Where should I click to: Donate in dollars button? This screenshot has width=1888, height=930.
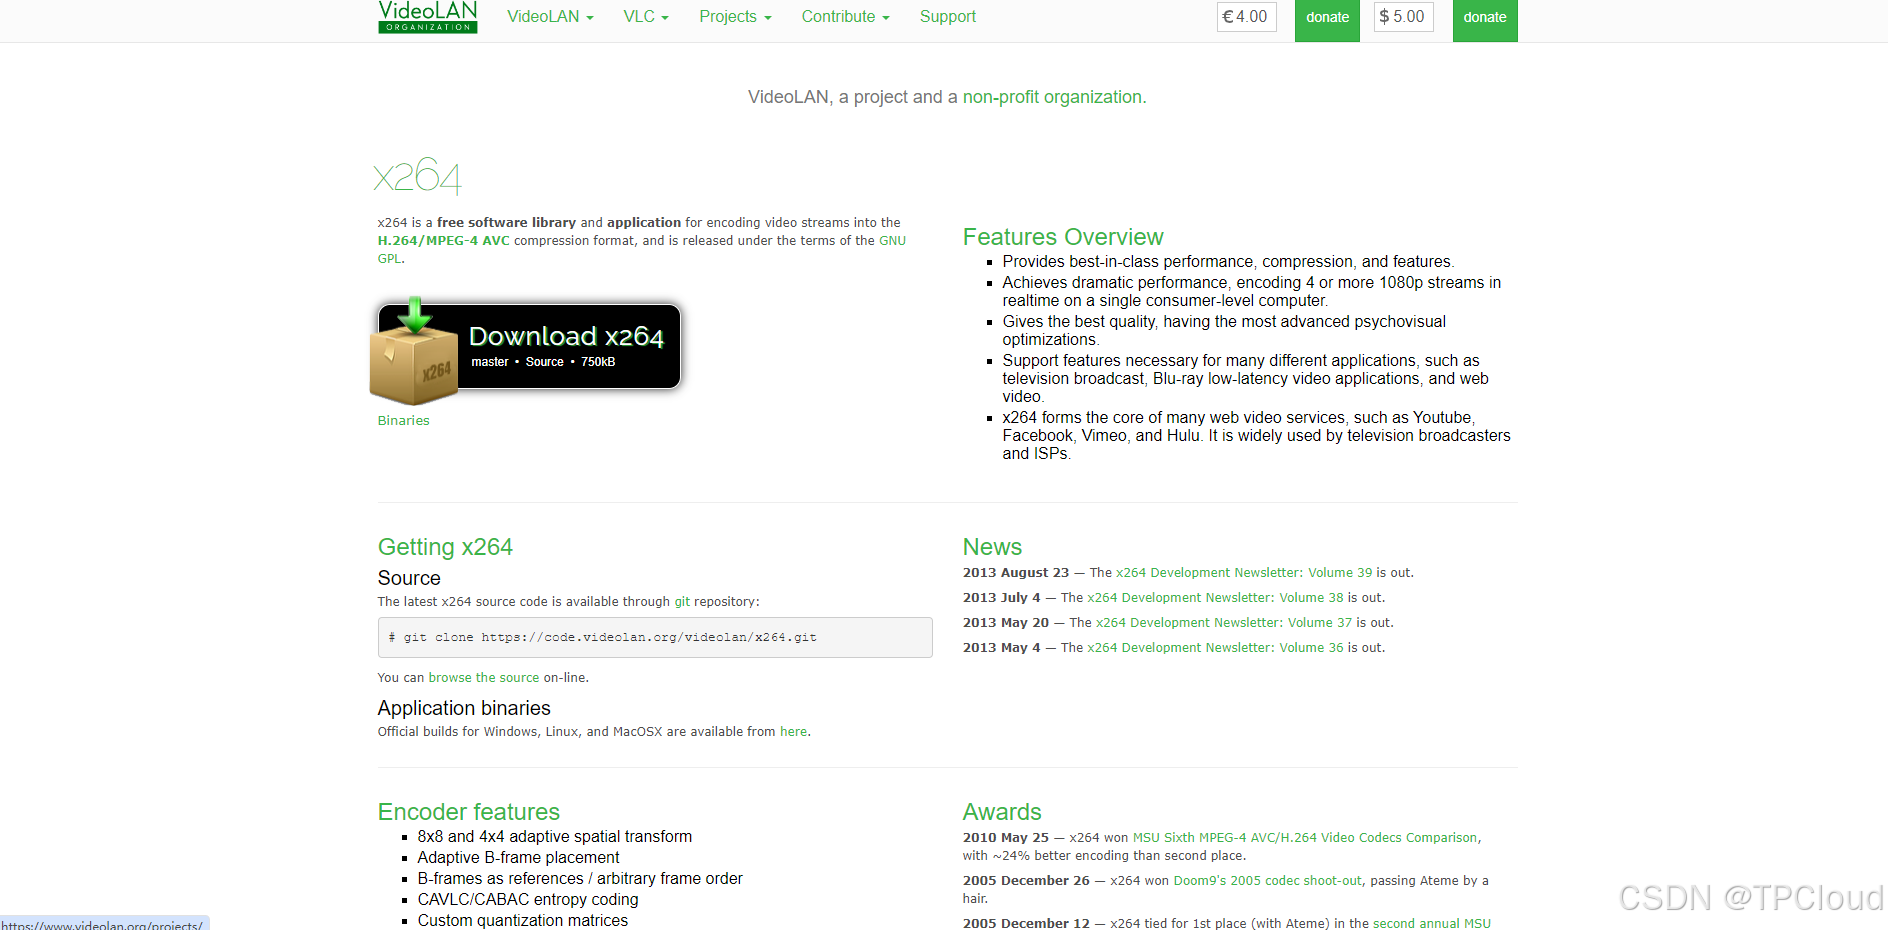1485,19
